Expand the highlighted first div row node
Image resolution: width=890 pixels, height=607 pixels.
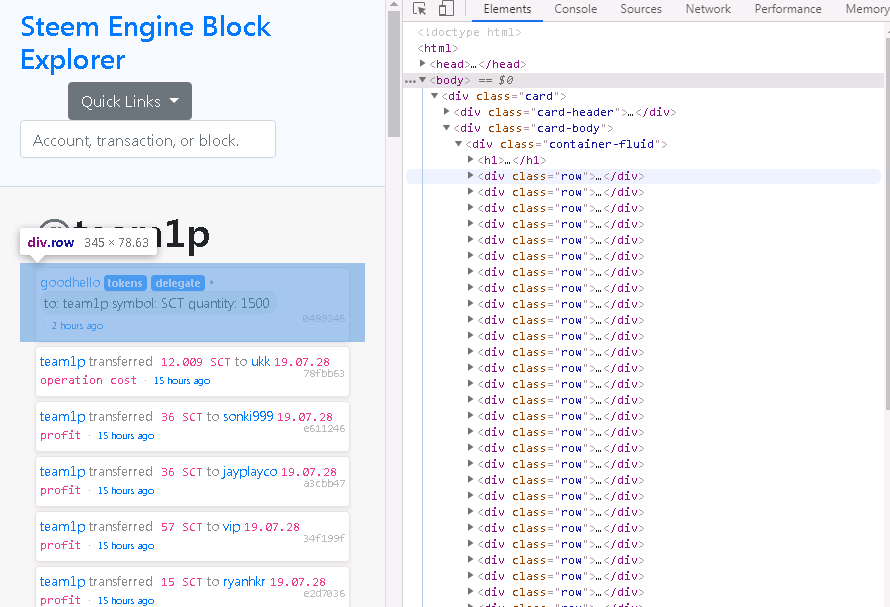point(471,175)
